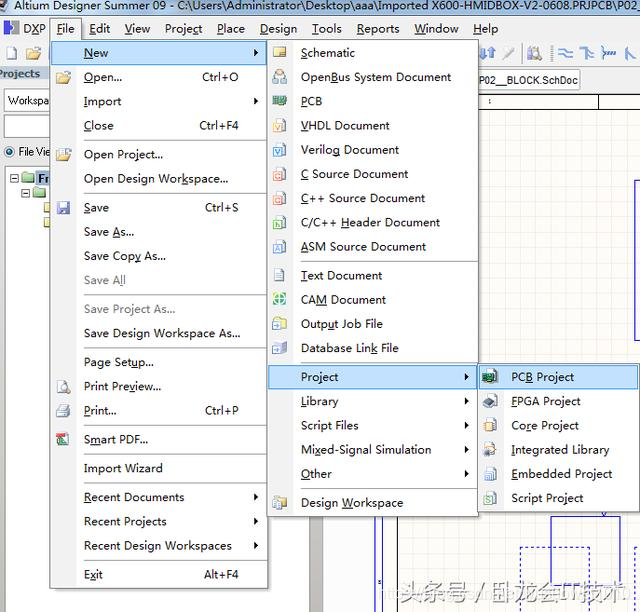Click the printer icon beside Print...
This screenshot has width=640, height=612.
pos(63,410)
